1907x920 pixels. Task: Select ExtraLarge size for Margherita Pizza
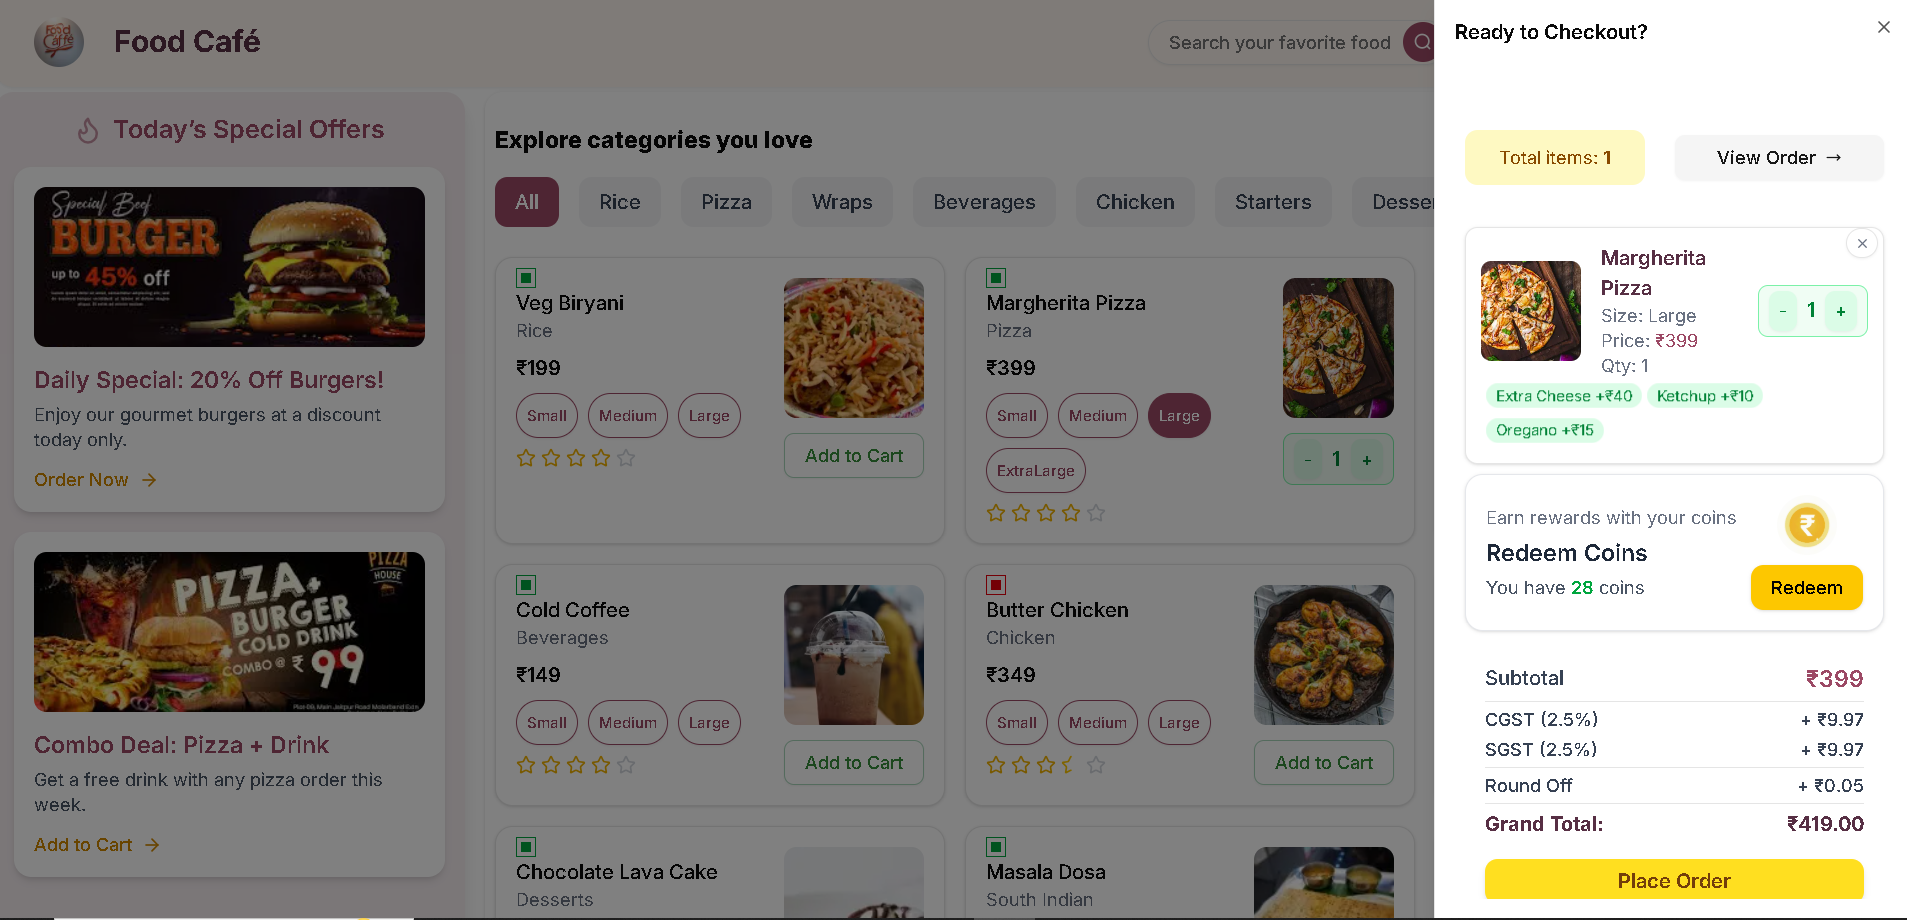pos(1035,471)
